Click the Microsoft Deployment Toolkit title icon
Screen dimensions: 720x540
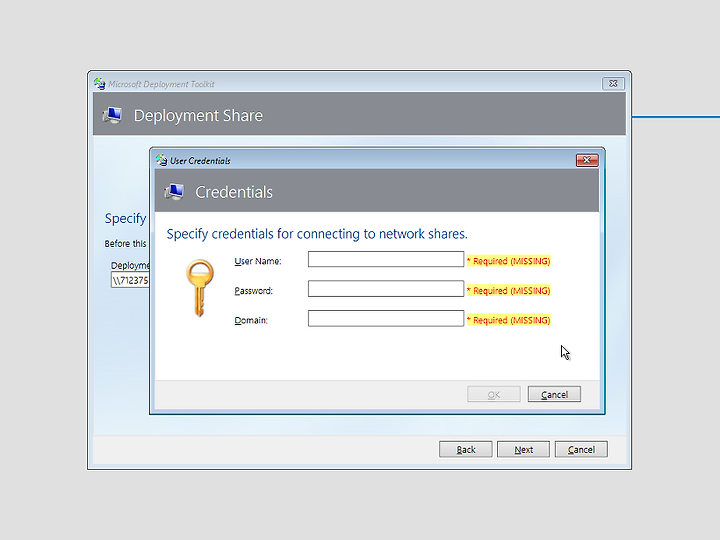100,84
